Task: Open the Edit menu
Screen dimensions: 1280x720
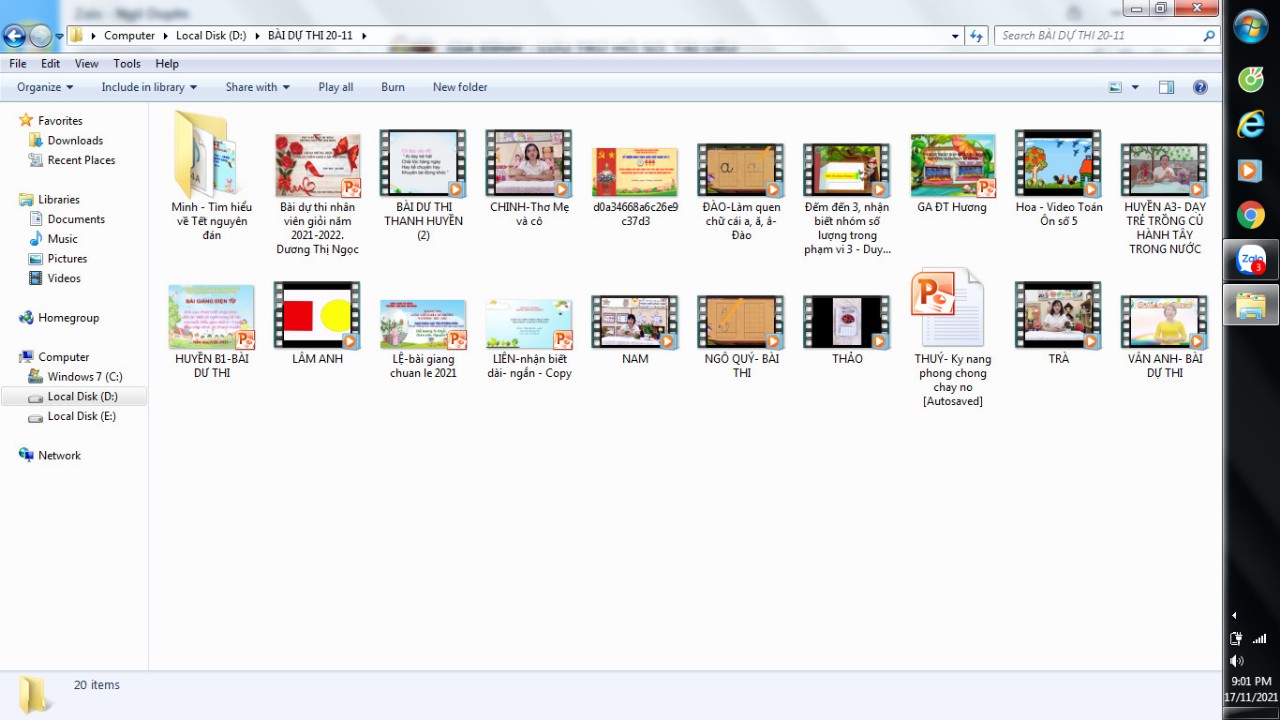Action: click(50, 64)
